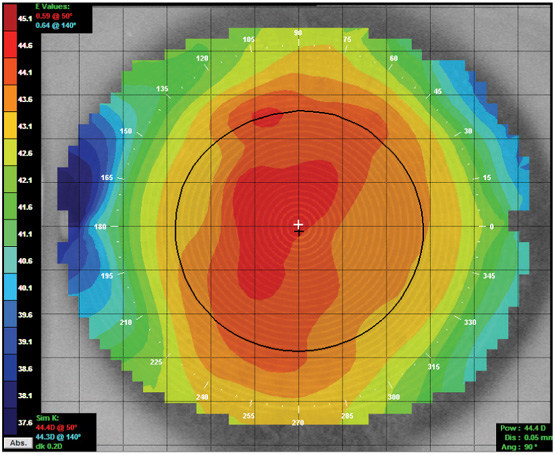This screenshot has height=455, width=555.
Task: Pick the 43.1 yellow scale swatch
Action: pyautogui.click(x=10, y=126)
